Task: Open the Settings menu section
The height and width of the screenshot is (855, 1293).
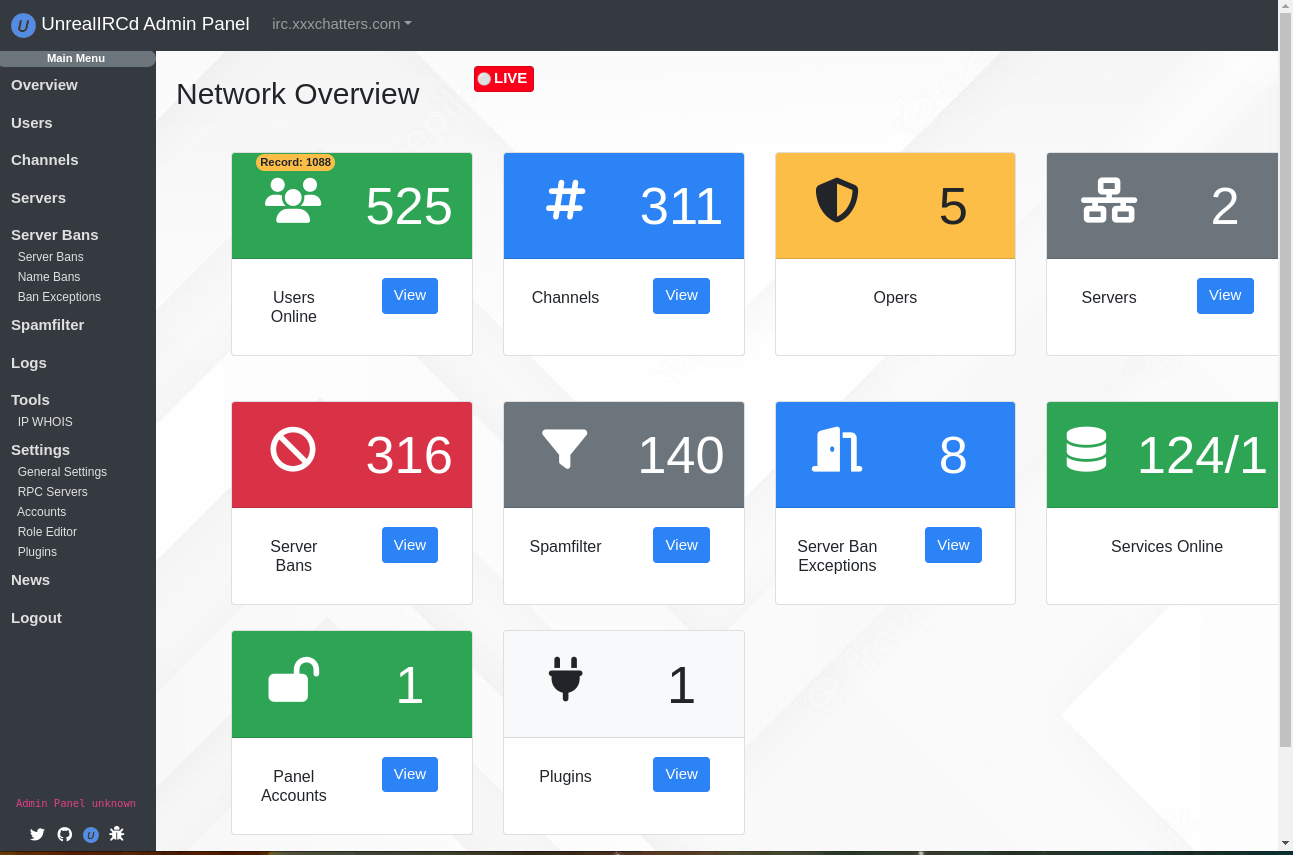Action: (40, 450)
